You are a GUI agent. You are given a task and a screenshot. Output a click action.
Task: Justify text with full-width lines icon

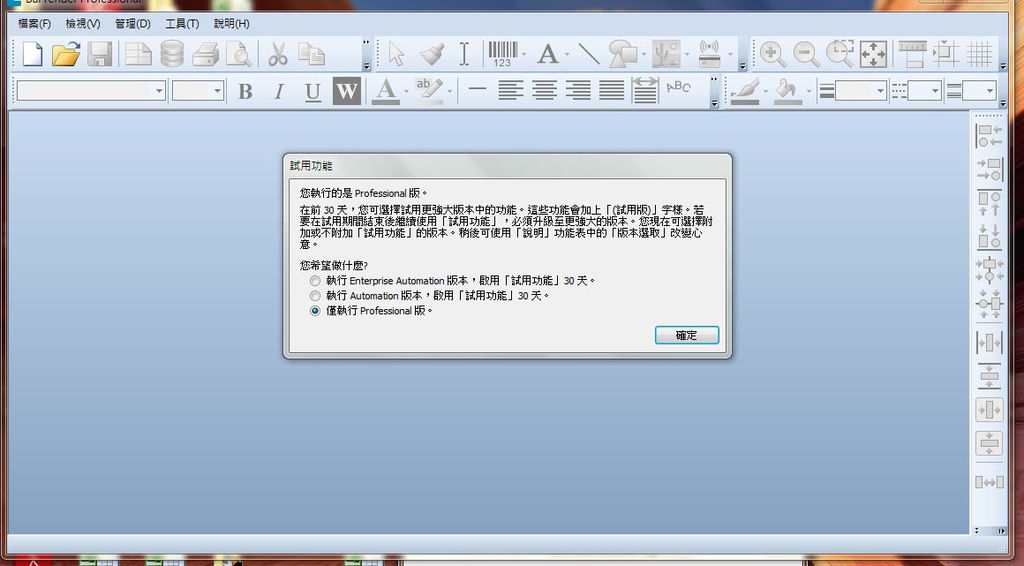(x=612, y=90)
